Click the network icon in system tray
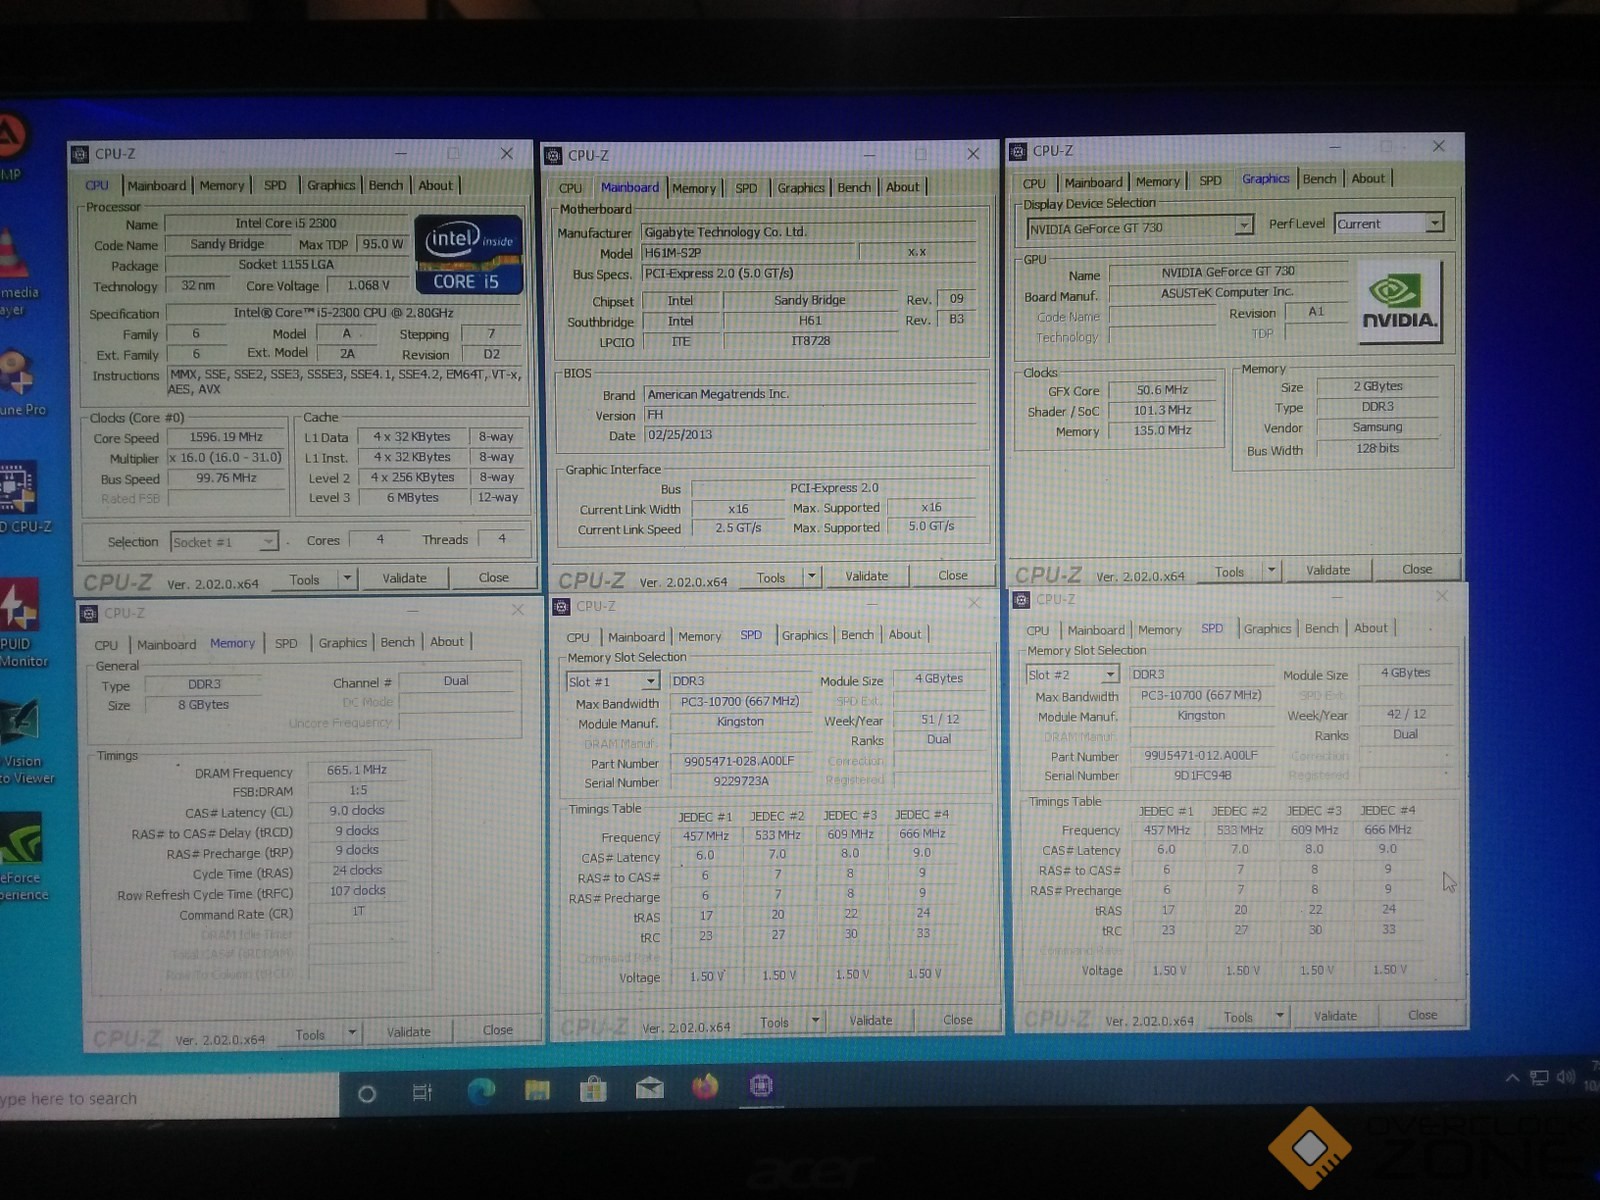1600x1200 pixels. point(1539,1077)
